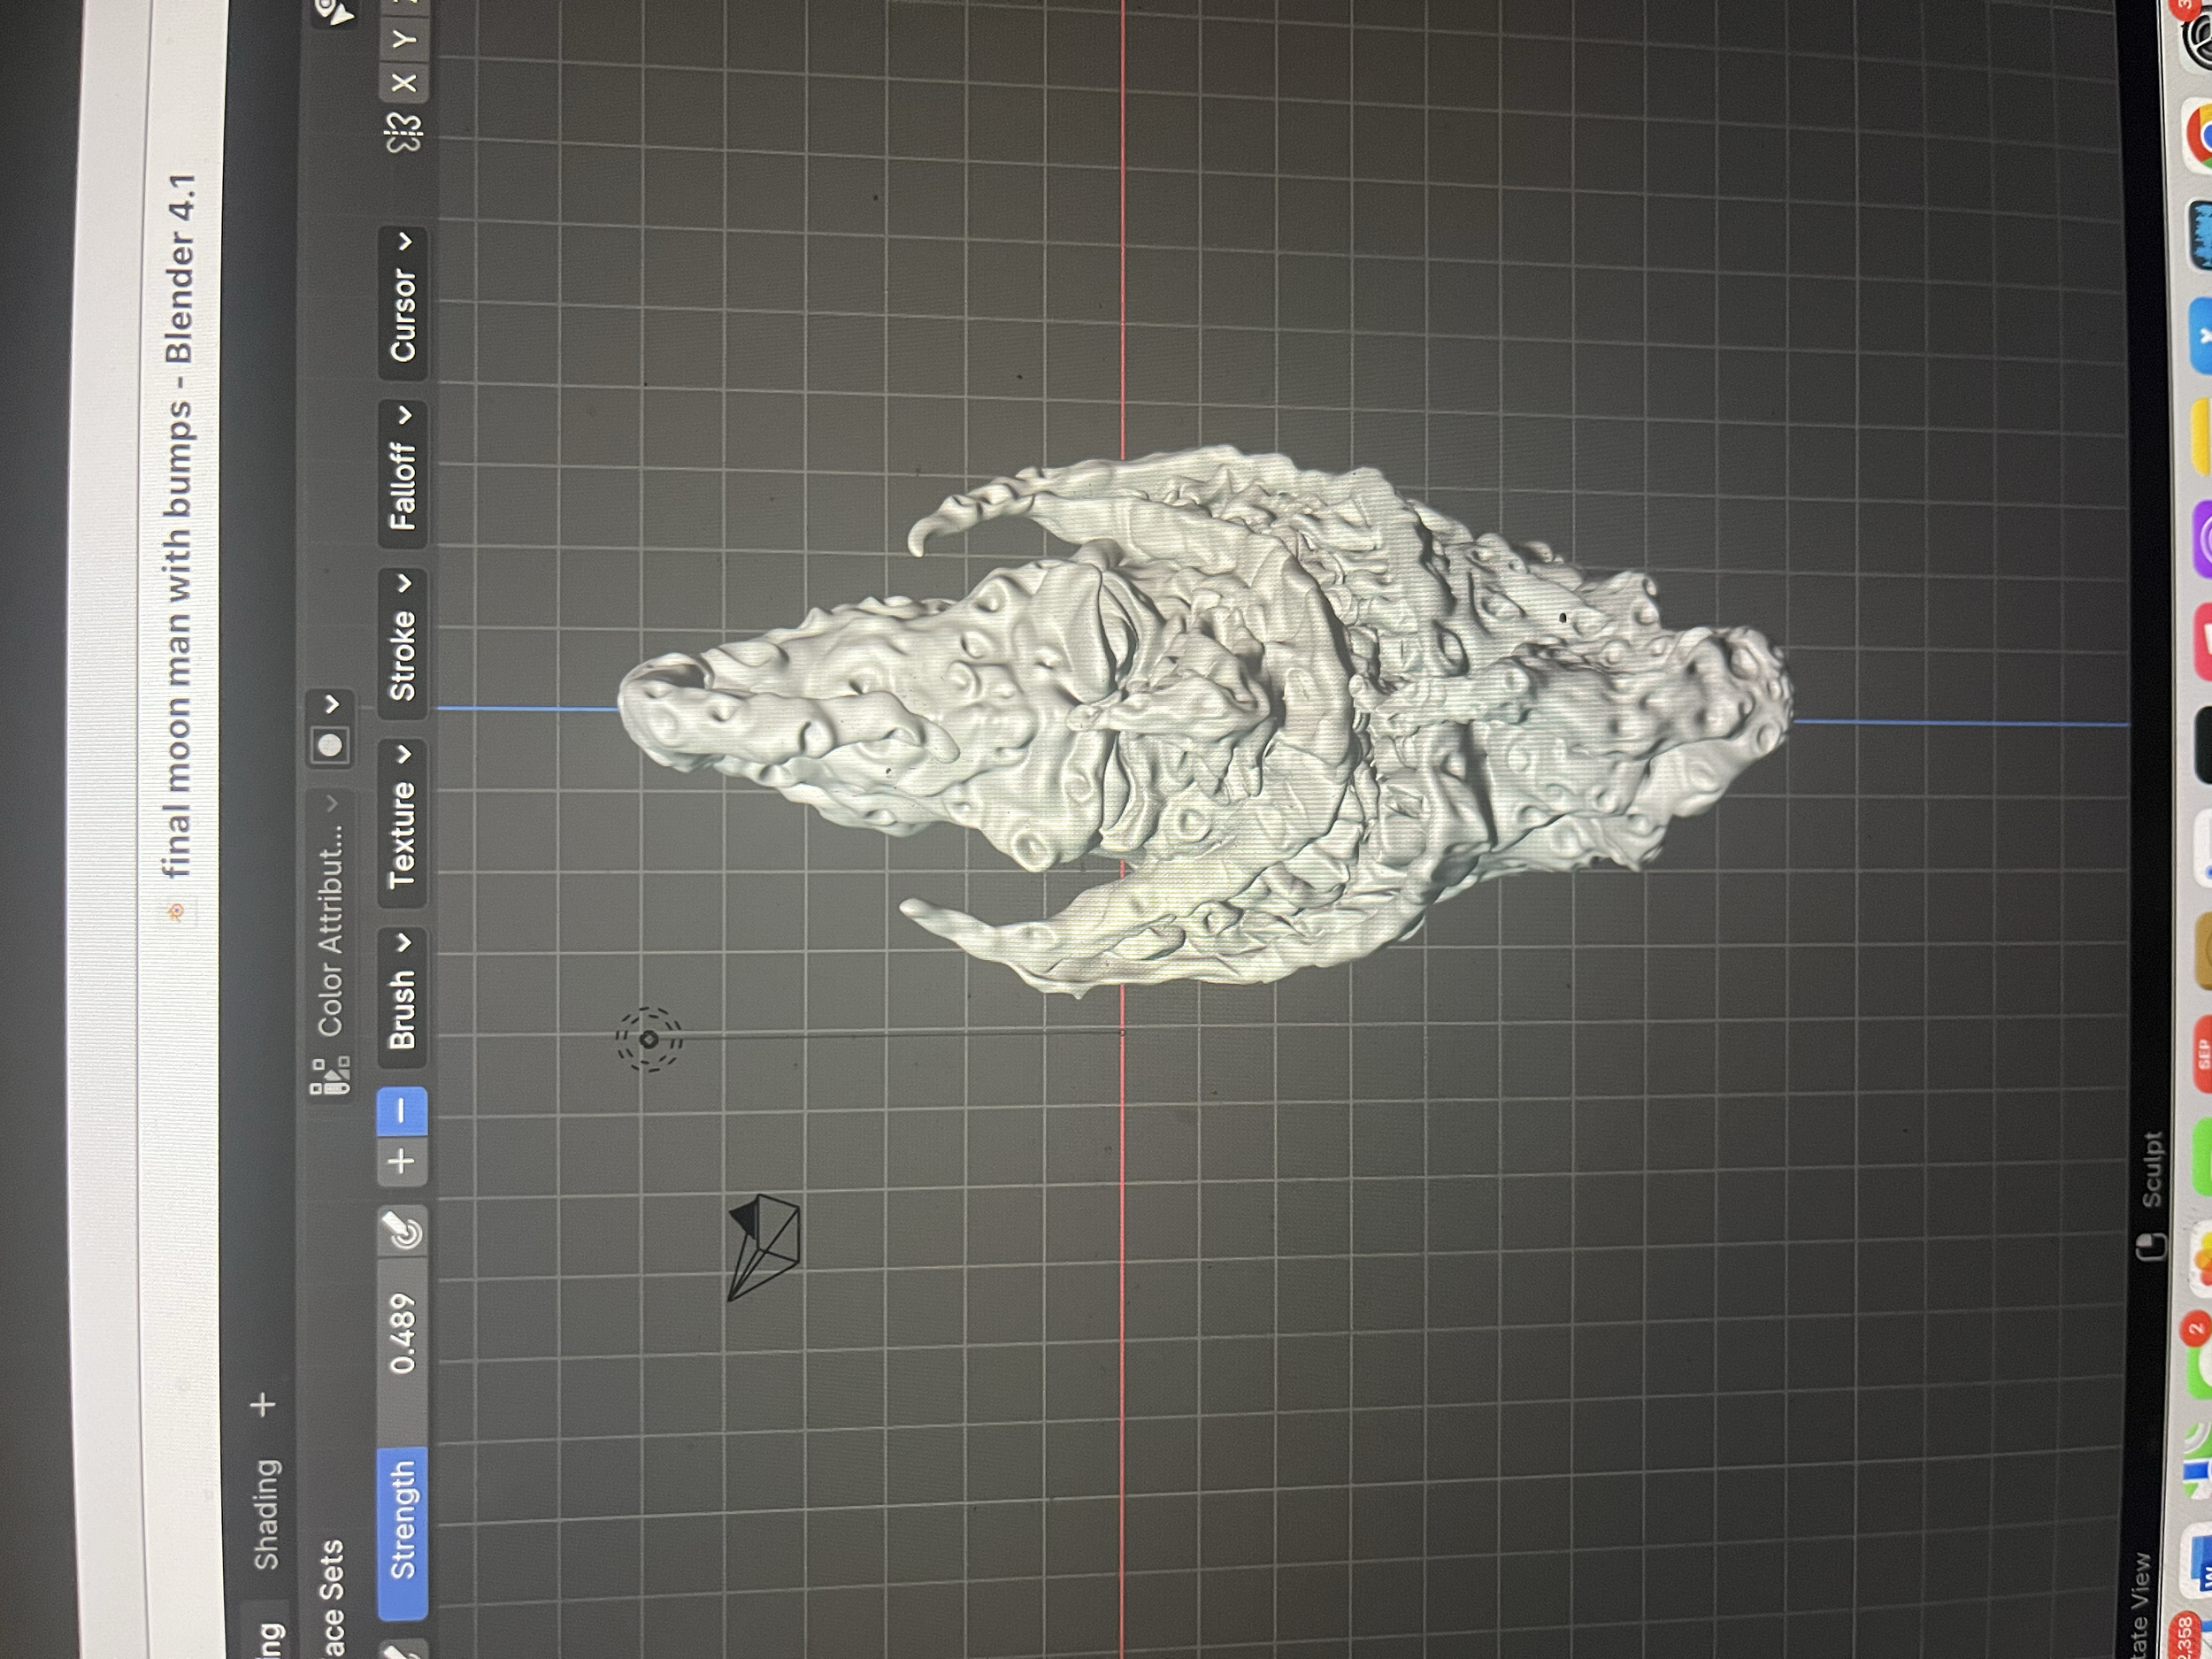This screenshot has width=2212, height=1659.
Task: Click the Color Attribute shading icon
Action: click(331, 1076)
